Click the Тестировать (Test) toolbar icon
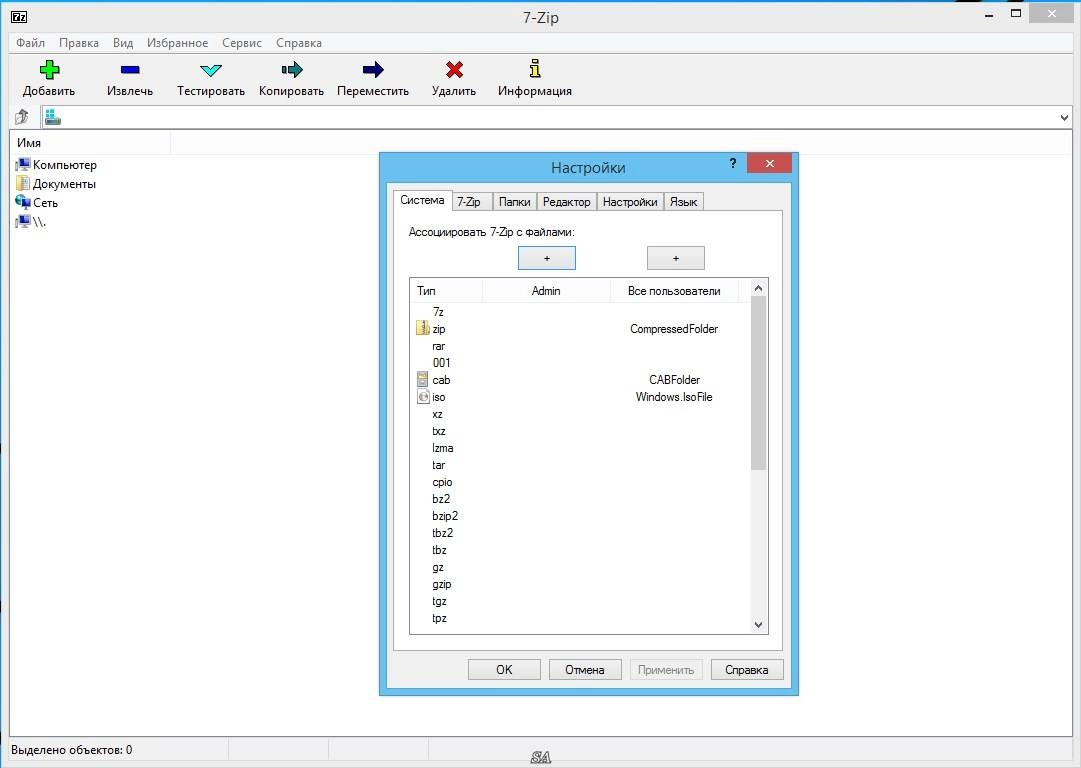Viewport: 1081px width, 768px height. click(210, 70)
